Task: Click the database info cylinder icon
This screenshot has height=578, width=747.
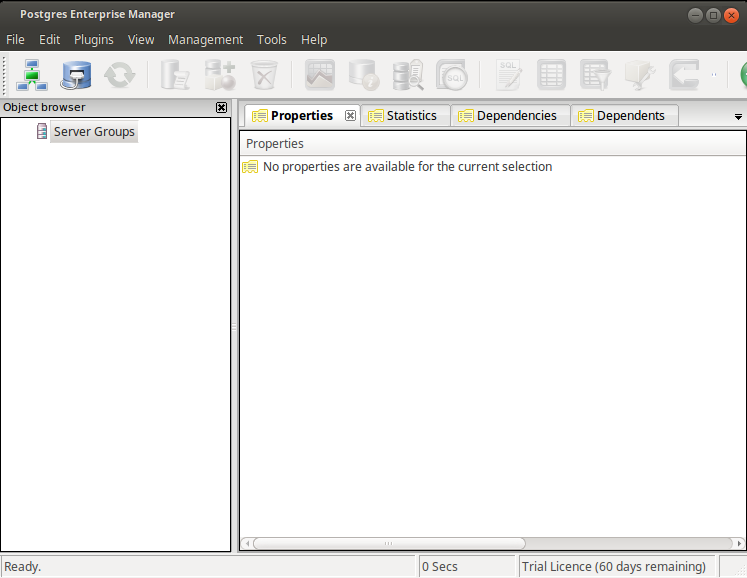Action: (x=364, y=75)
